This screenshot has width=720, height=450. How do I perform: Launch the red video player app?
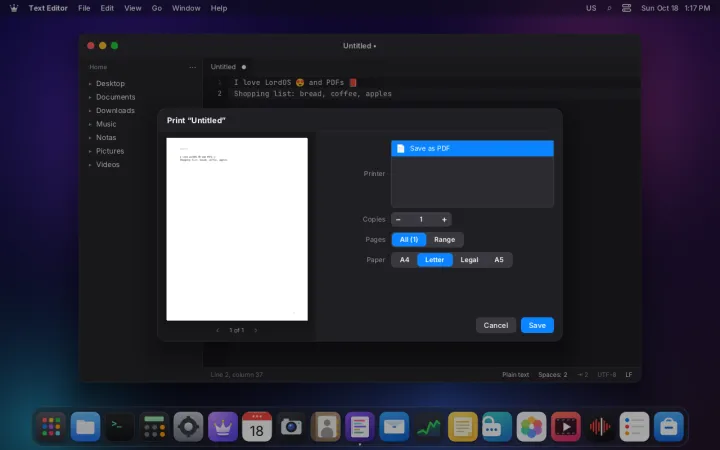click(566, 427)
